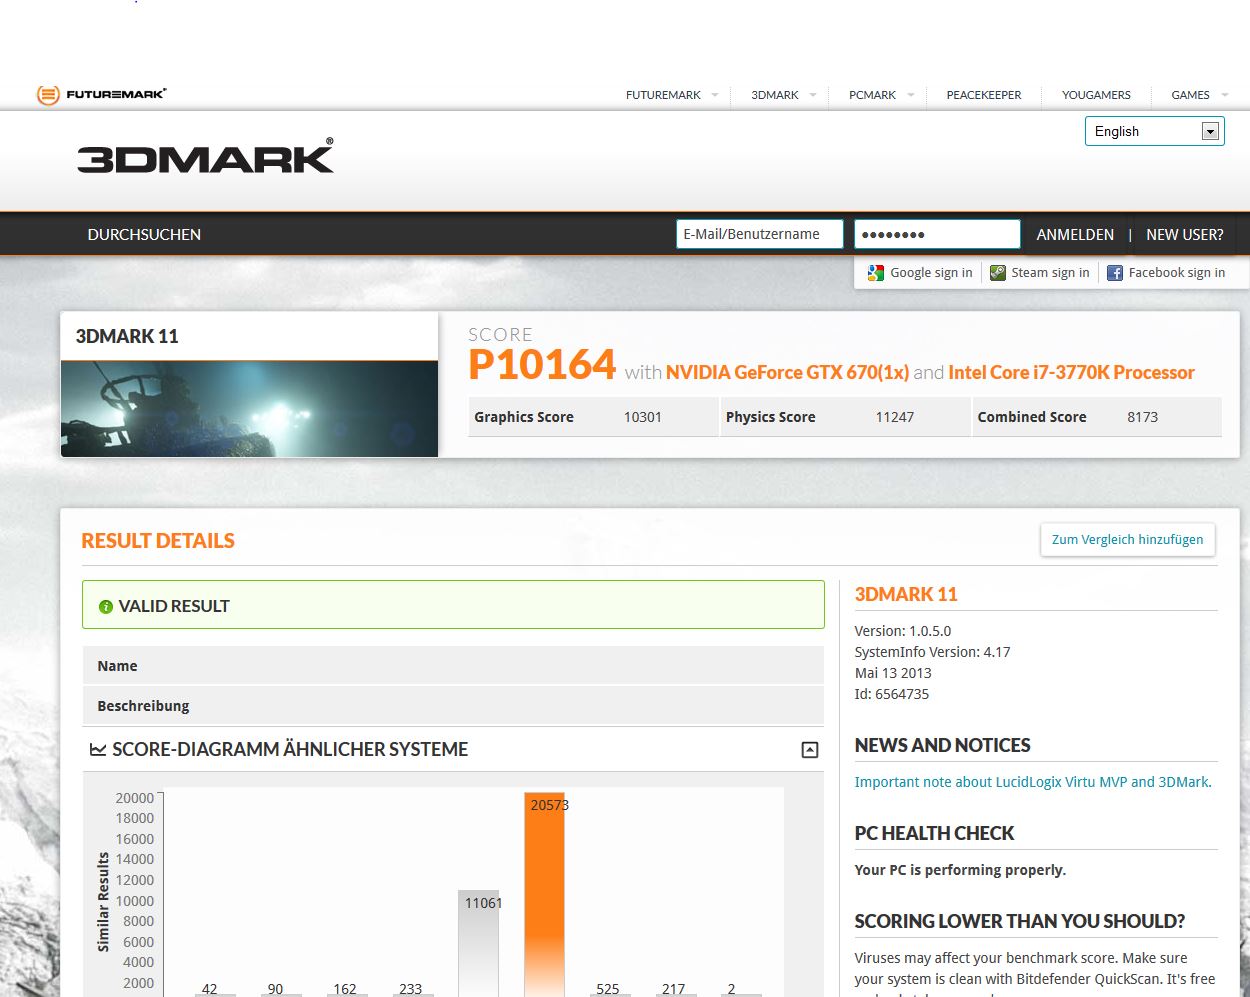This screenshot has width=1250, height=997.
Task: Click Facebook sign in text
Action: (x=1177, y=273)
